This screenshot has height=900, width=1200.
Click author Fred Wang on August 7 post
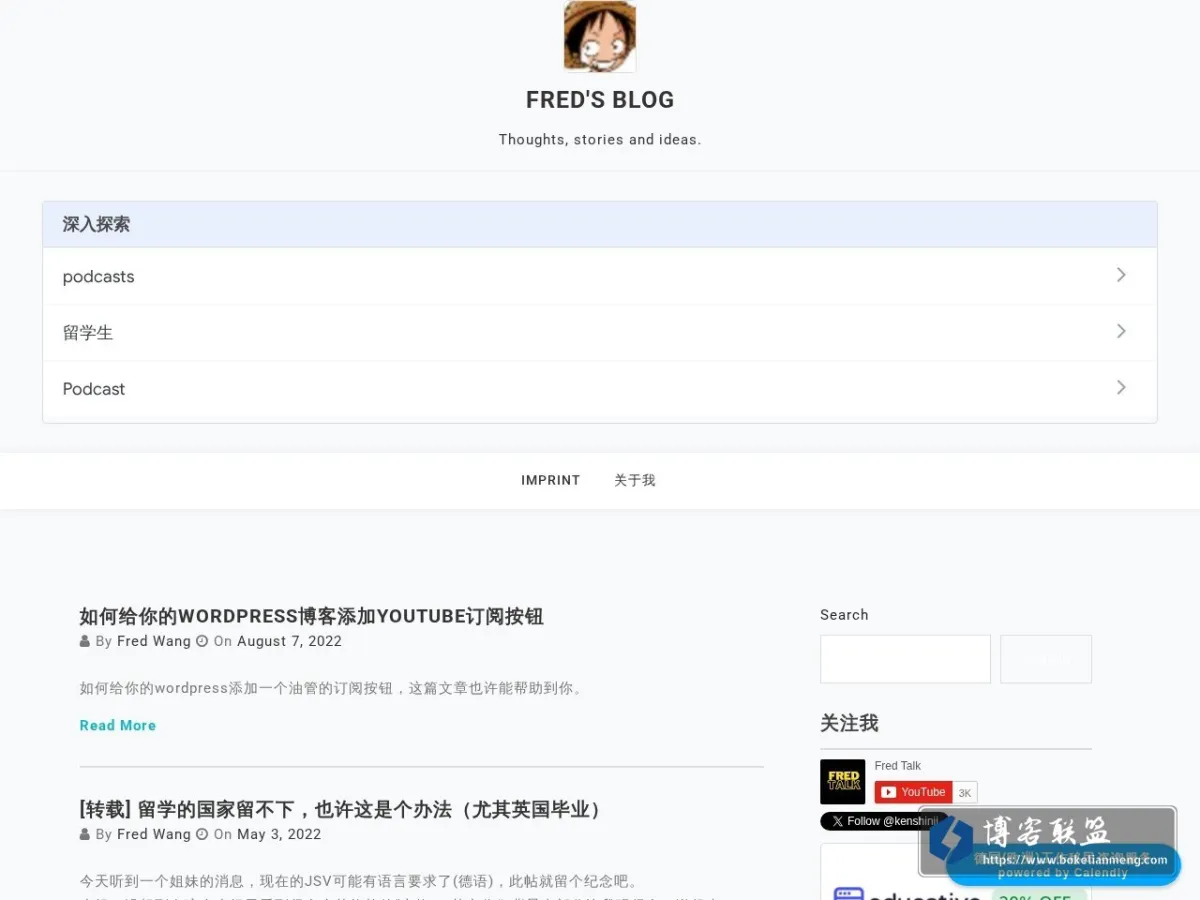tap(154, 641)
